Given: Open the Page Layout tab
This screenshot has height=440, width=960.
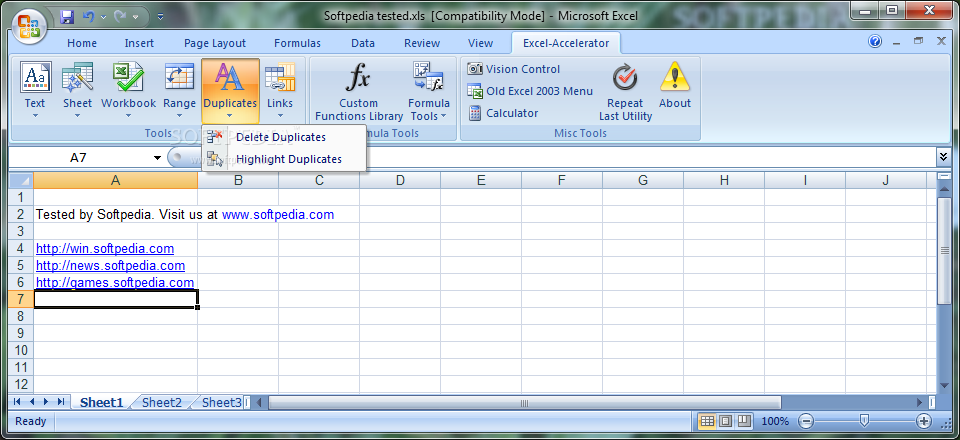Looking at the screenshot, I should [x=215, y=43].
